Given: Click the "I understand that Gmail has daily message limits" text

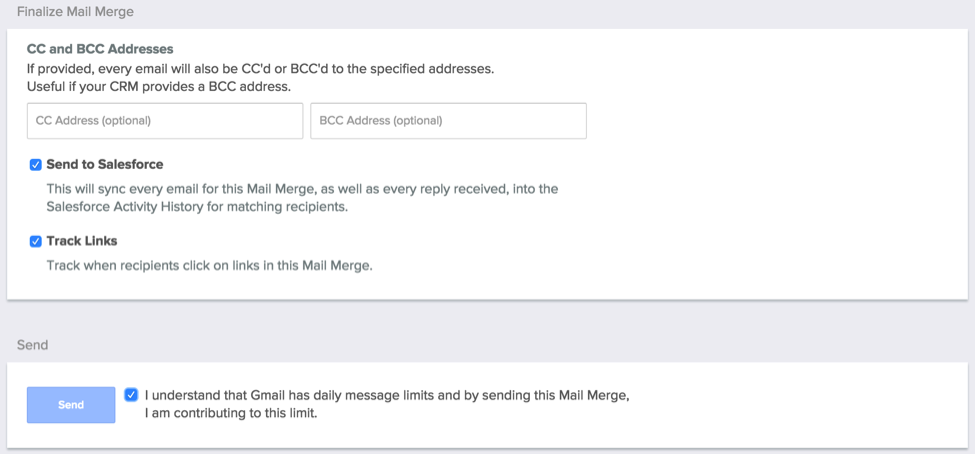Looking at the screenshot, I should (387, 395).
